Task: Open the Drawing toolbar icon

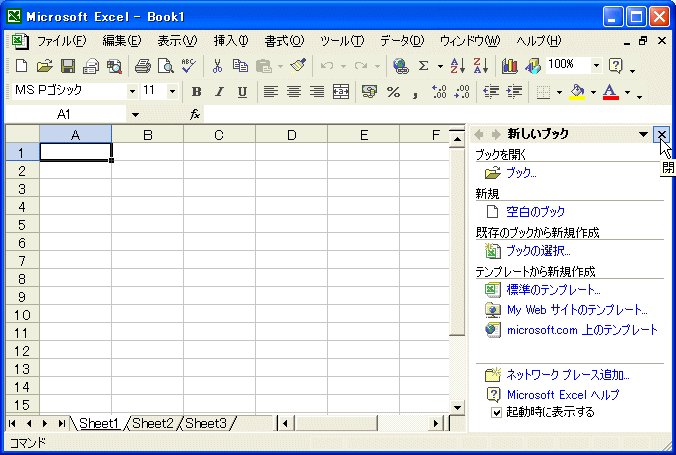Action: [x=533, y=66]
